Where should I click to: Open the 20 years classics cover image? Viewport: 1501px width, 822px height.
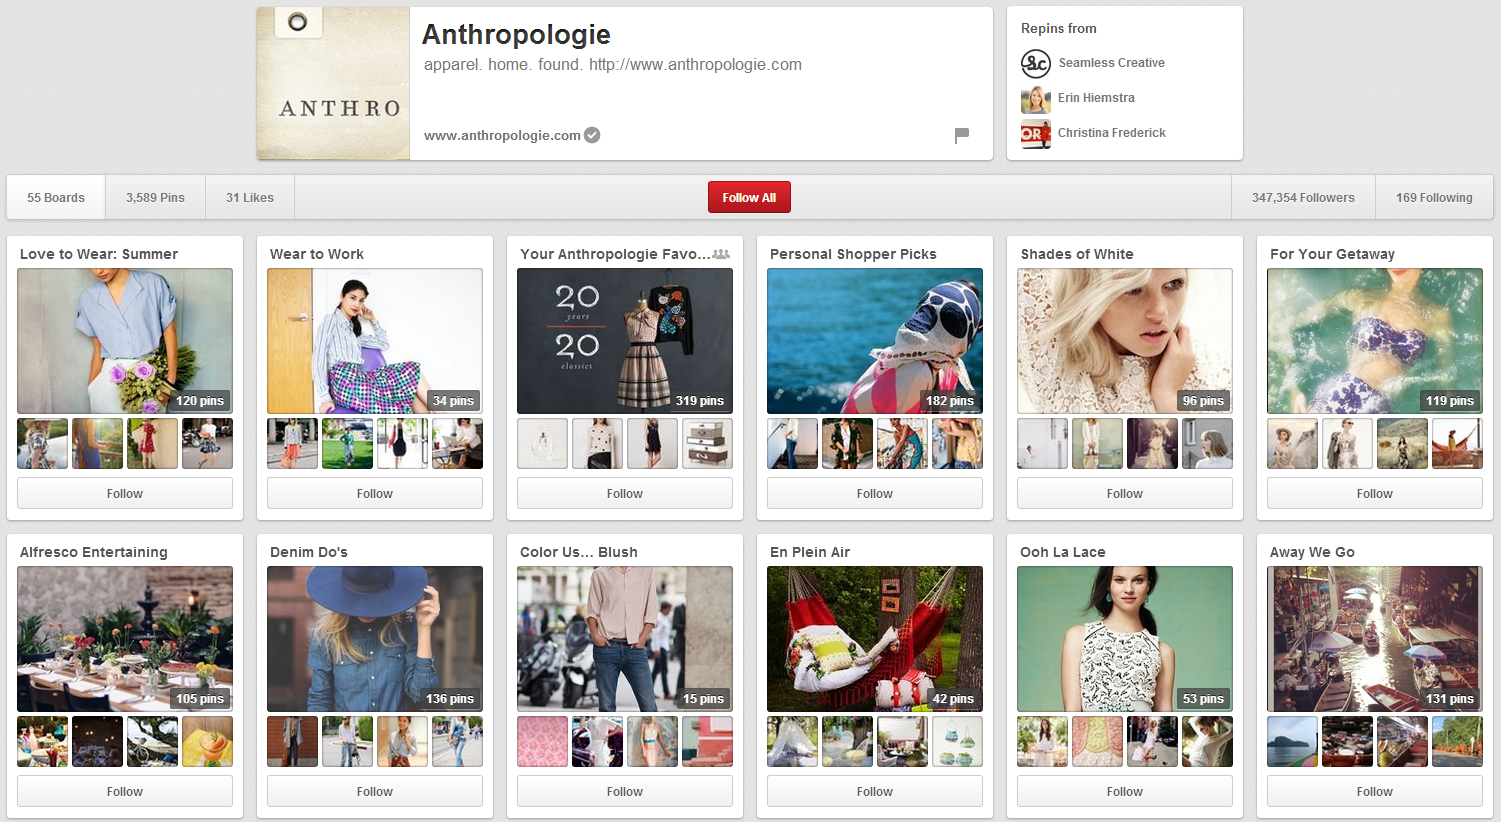[x=625, y=341]
